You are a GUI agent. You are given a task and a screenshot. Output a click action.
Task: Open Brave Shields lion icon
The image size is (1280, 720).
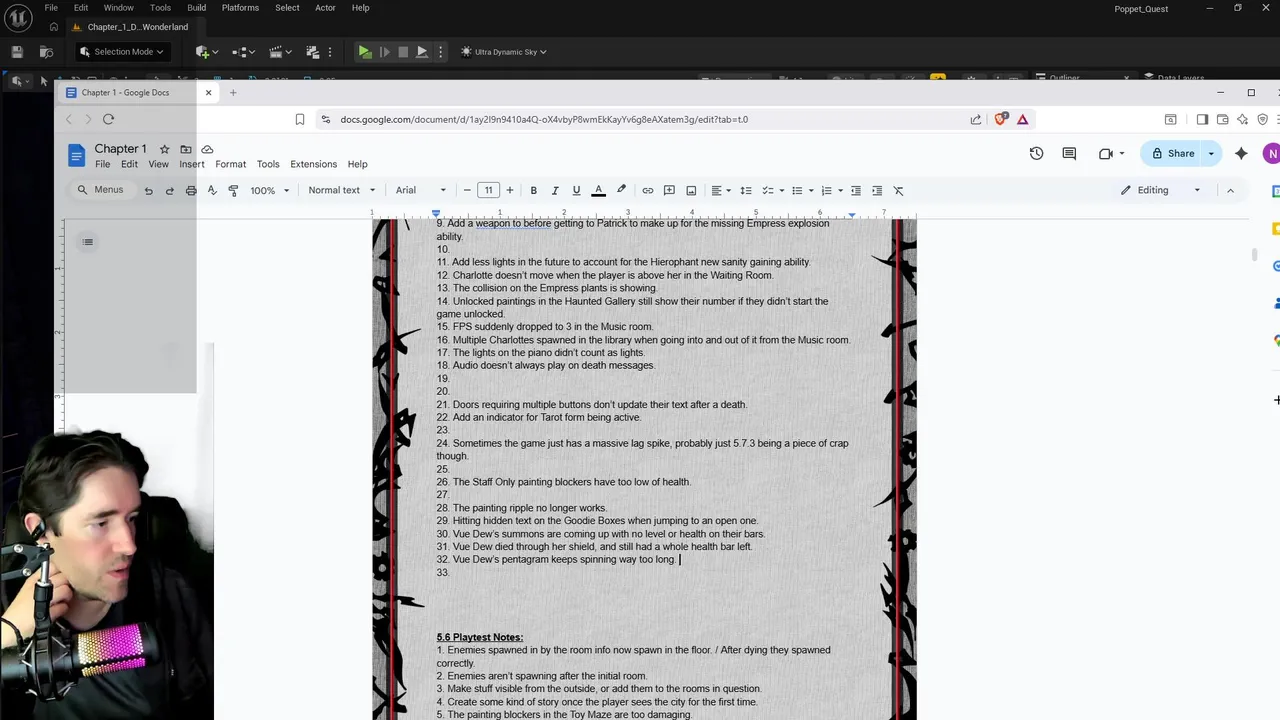(x=1002, y=119)
